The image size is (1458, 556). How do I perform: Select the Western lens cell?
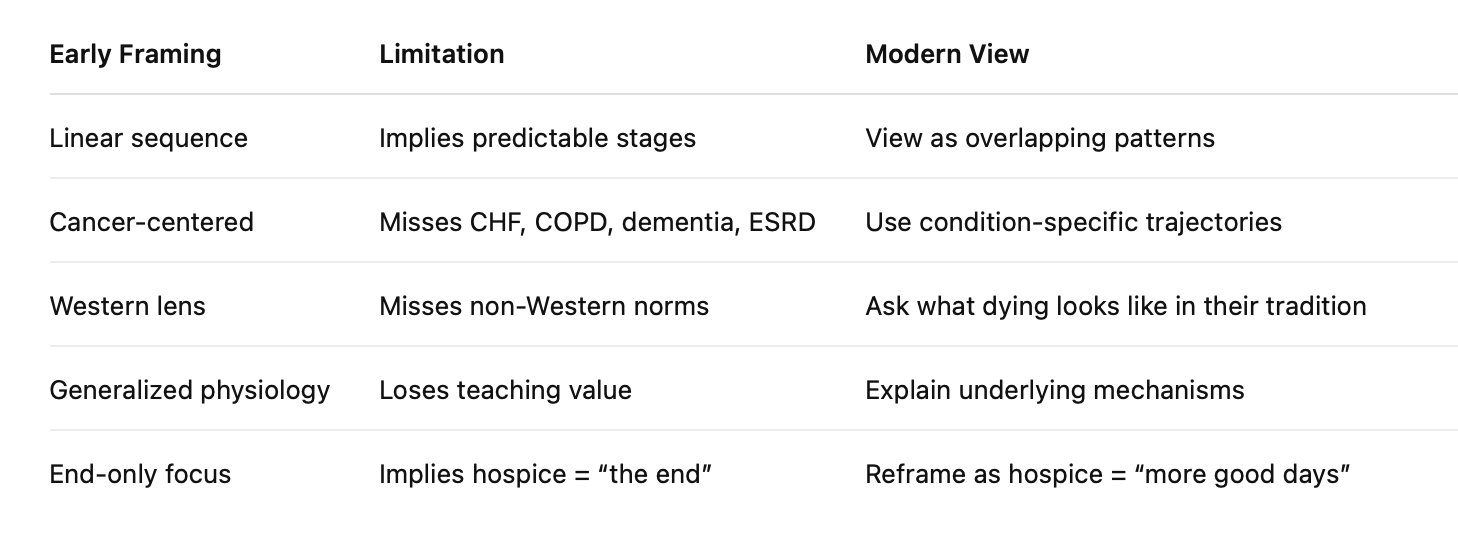coord(127,305)
